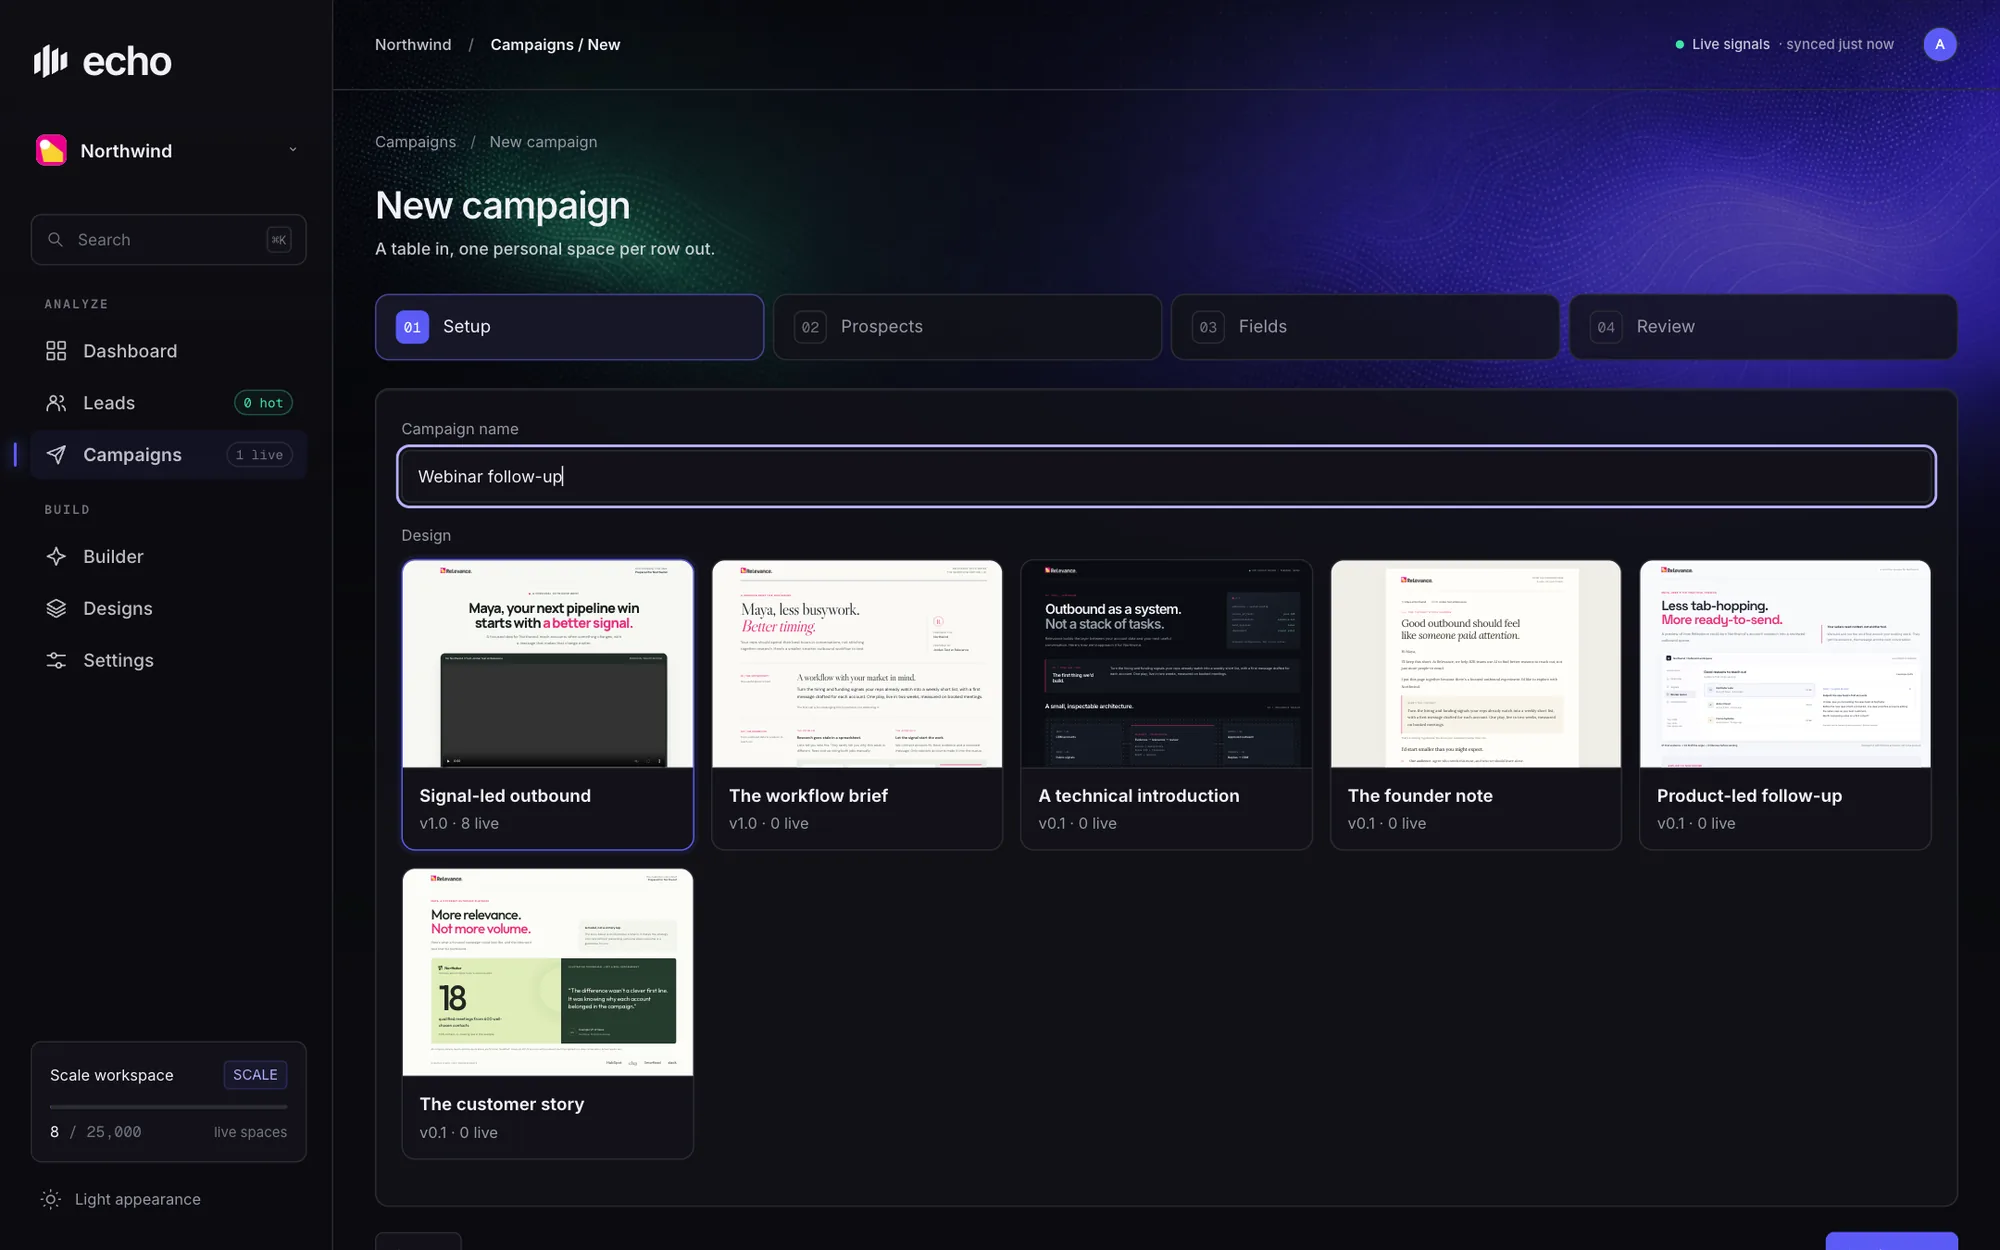Click the 'synced just now' status text
The image size is (2000, 1250).
click(x=1840, y=45)
